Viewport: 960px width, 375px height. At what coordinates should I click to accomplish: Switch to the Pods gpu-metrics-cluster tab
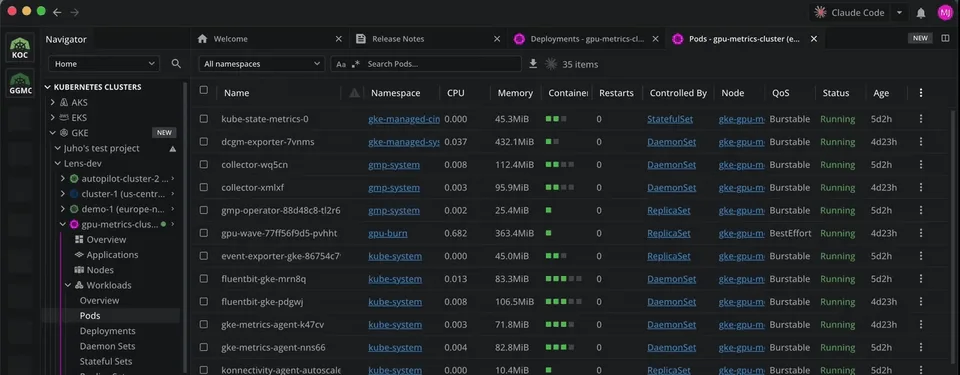coord(745,39)
